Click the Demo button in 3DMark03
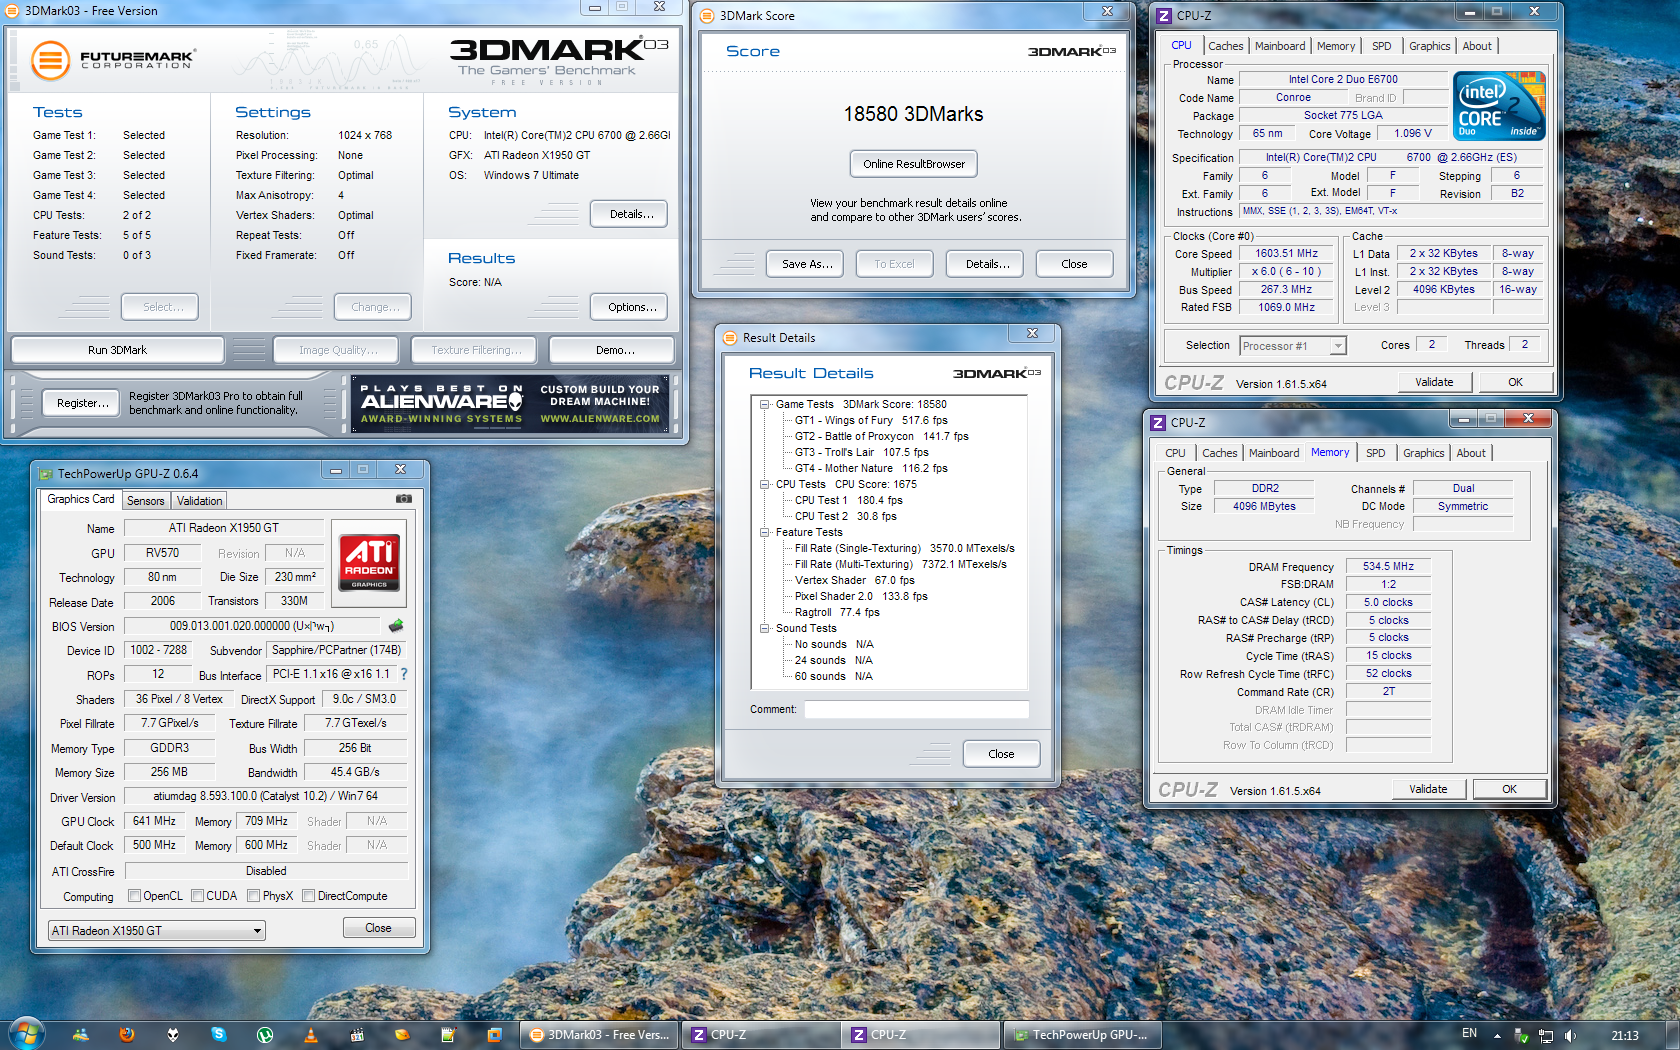The image size is (1680, 1050). 612,350
